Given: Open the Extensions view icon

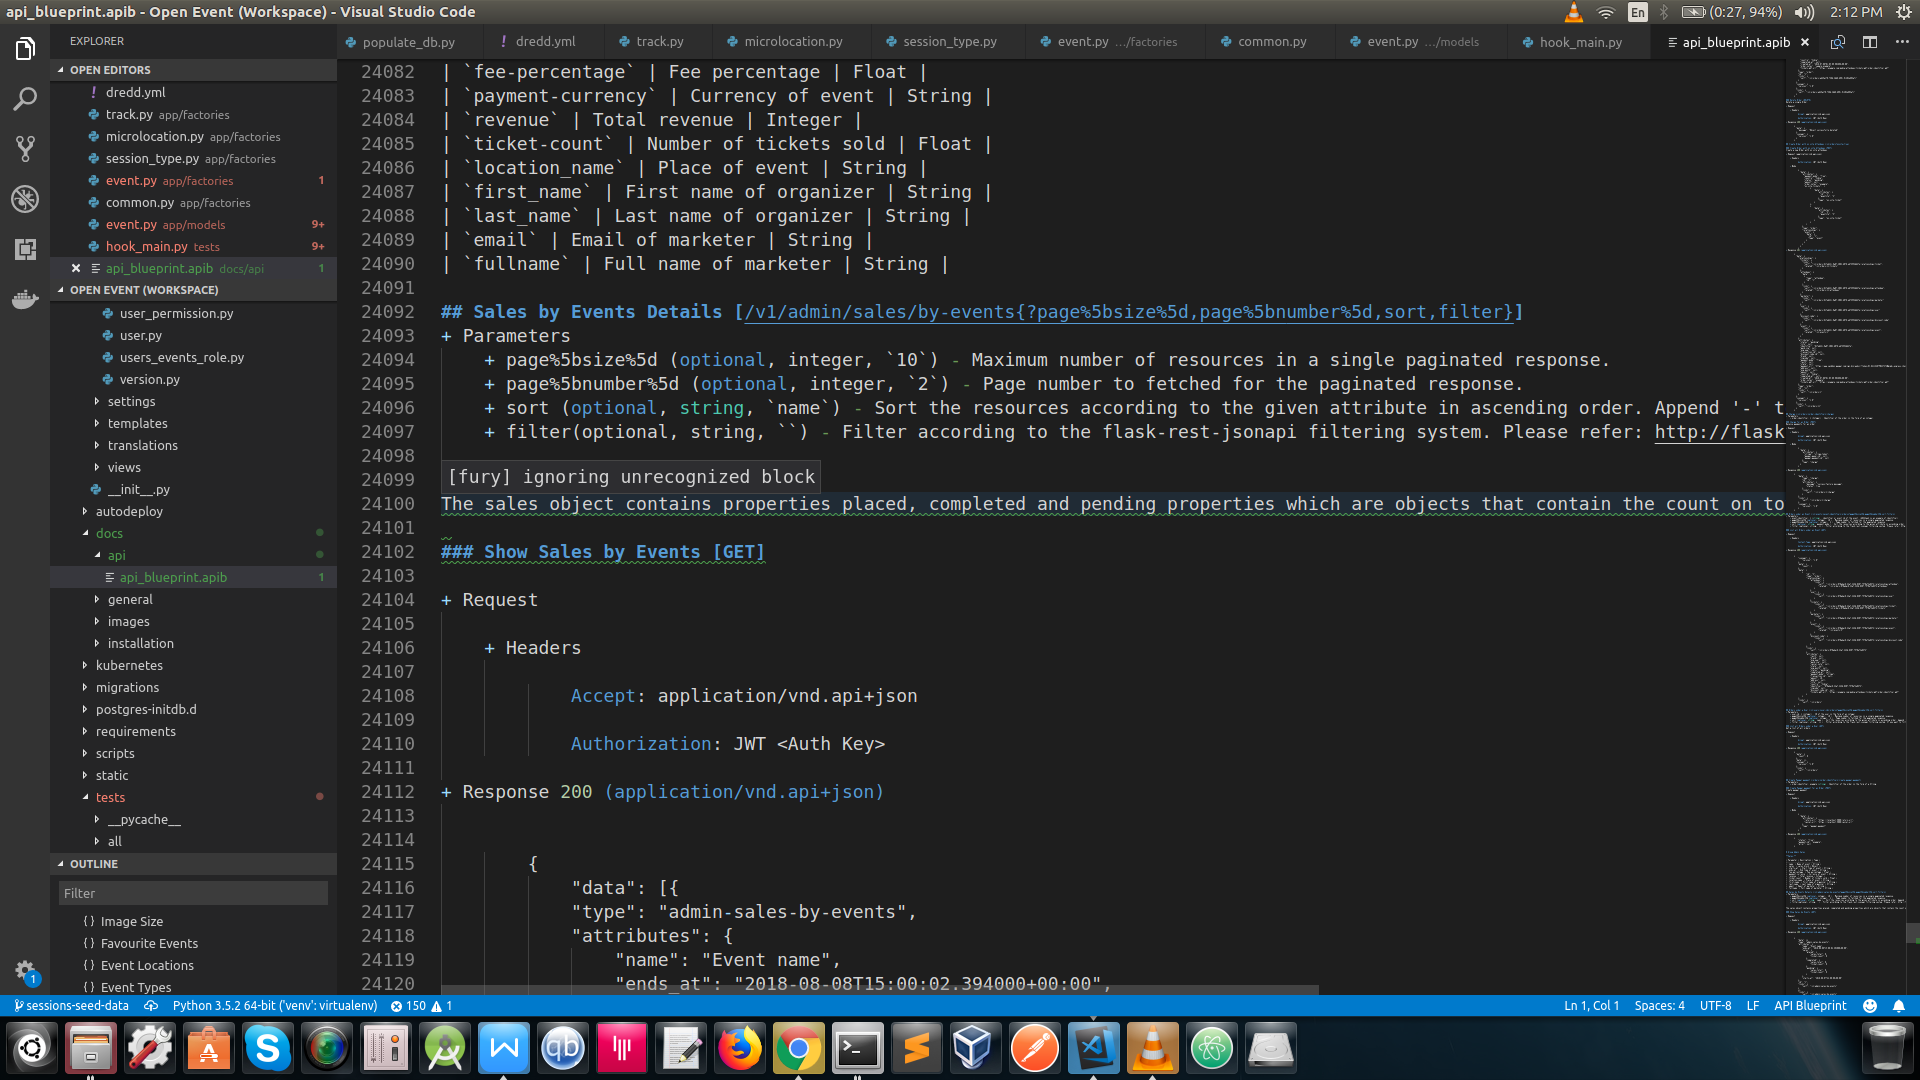Looking at the screenshot, I should coord(25,249).
